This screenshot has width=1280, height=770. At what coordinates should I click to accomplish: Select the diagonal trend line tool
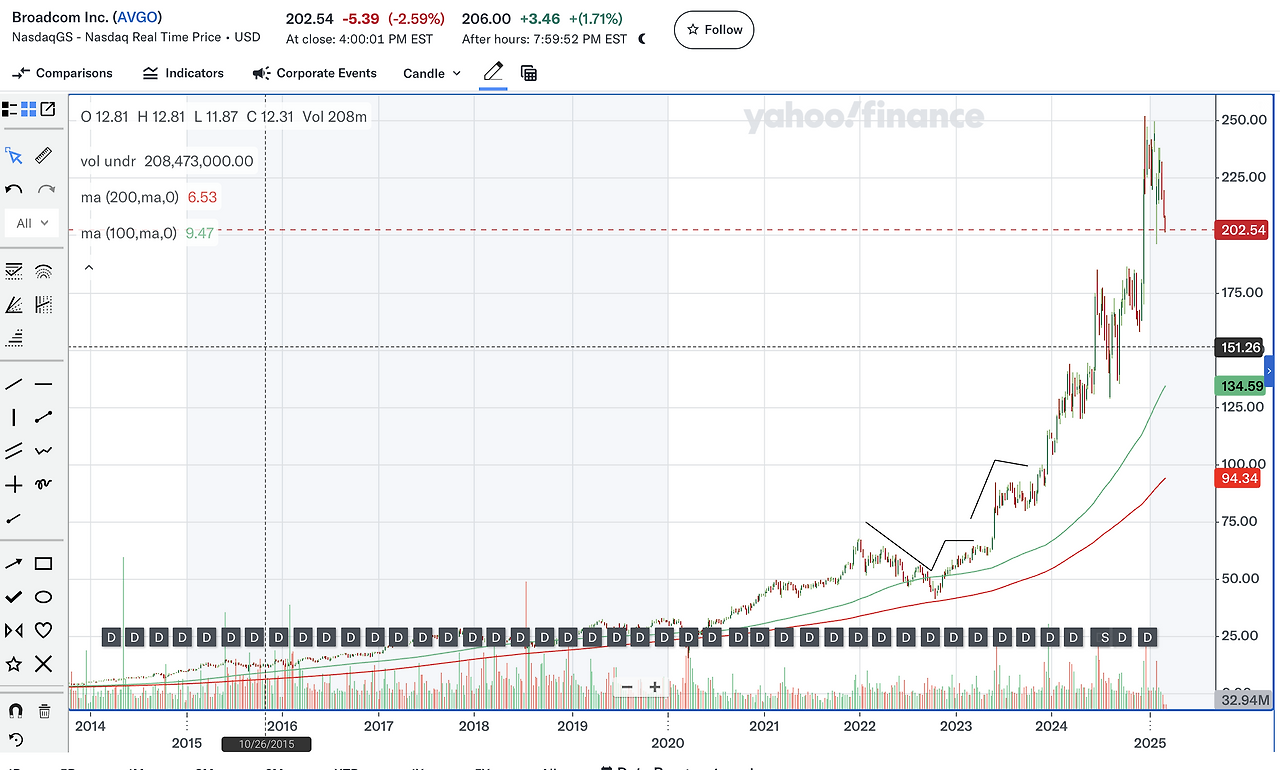[14, 384]
